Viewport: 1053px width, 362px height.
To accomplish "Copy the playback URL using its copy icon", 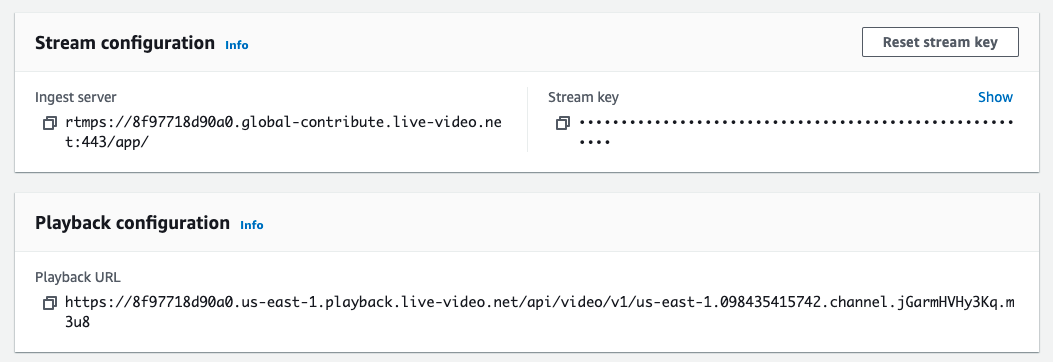I will [x=50, y=304].
